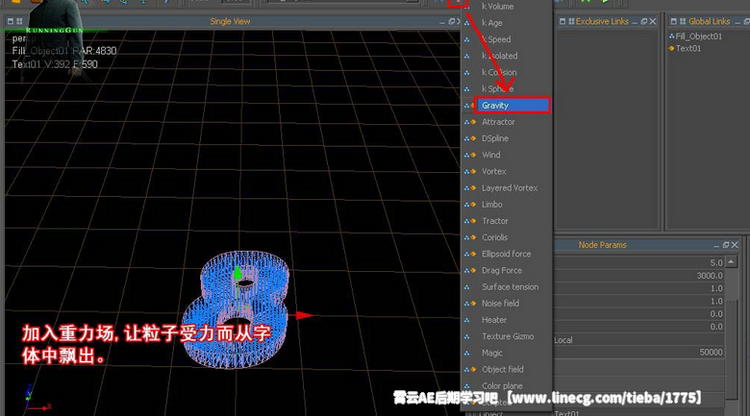The height and width of the screenshot is (416, 750).
Task: Select the k Isolated daemon entry
Action: click(499, 56)
